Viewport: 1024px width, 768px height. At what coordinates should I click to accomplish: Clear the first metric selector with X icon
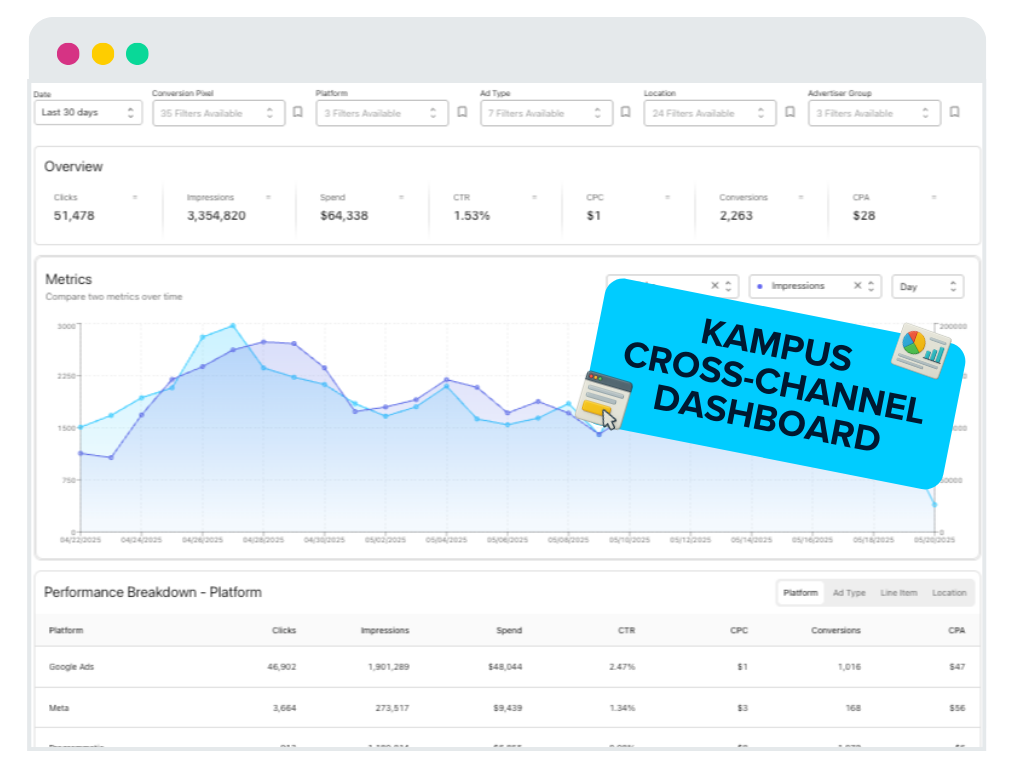(714, 285)
